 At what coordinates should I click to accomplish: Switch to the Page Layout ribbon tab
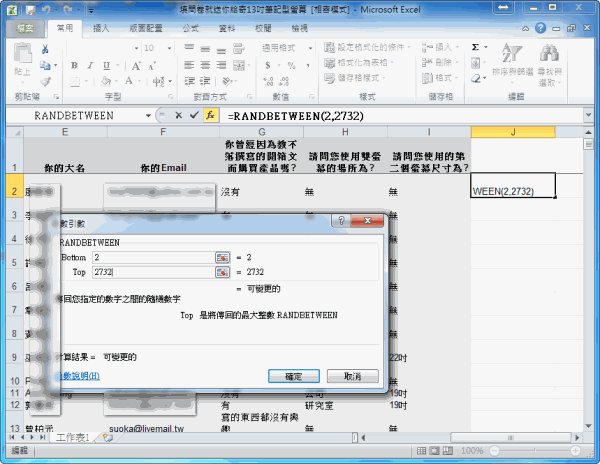pos(145,28)
